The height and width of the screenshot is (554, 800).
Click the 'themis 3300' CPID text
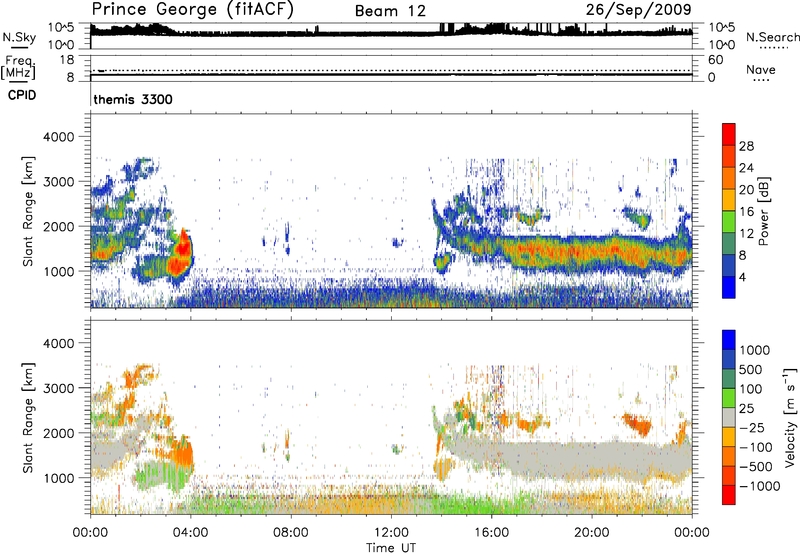click(133, 99)
